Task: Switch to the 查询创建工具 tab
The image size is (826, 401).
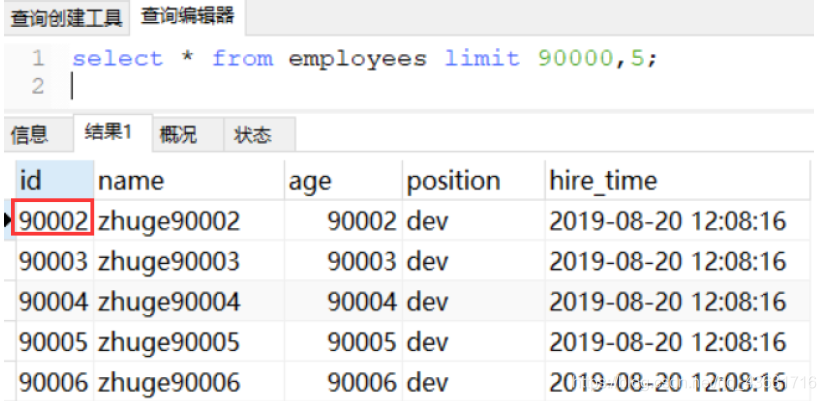Action: tap(66, 17)
